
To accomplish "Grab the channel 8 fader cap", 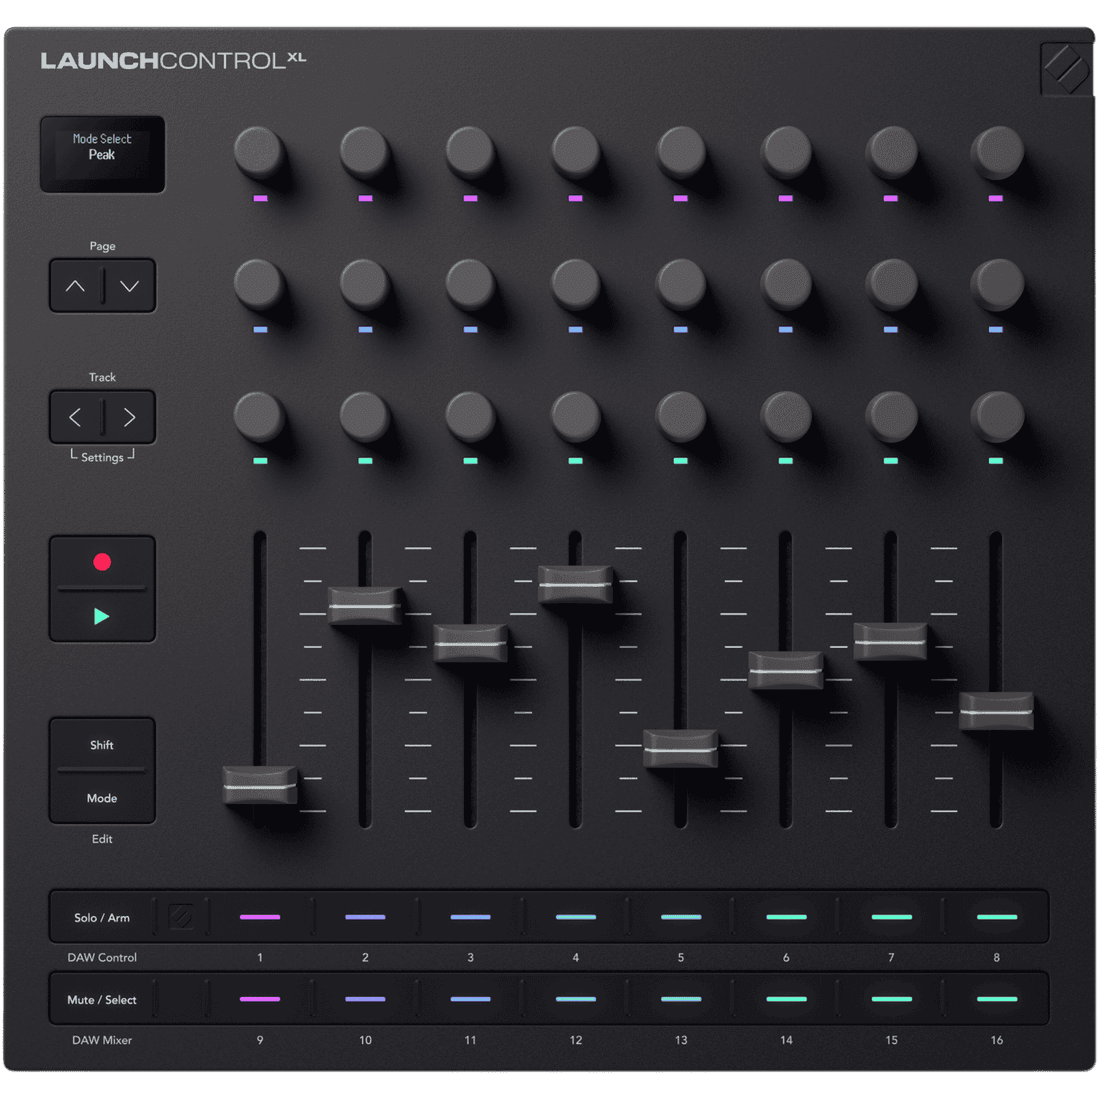I will [996, 711].
